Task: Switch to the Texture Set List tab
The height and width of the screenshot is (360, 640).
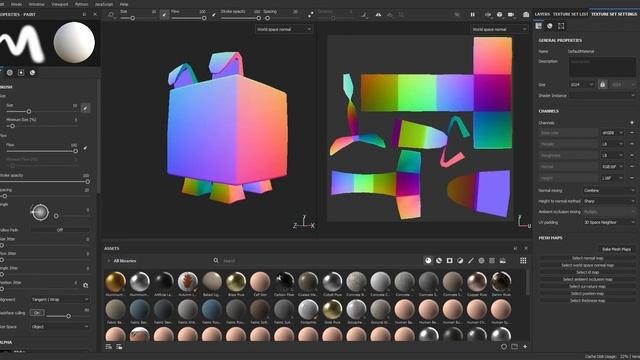Action: point(570,14)
